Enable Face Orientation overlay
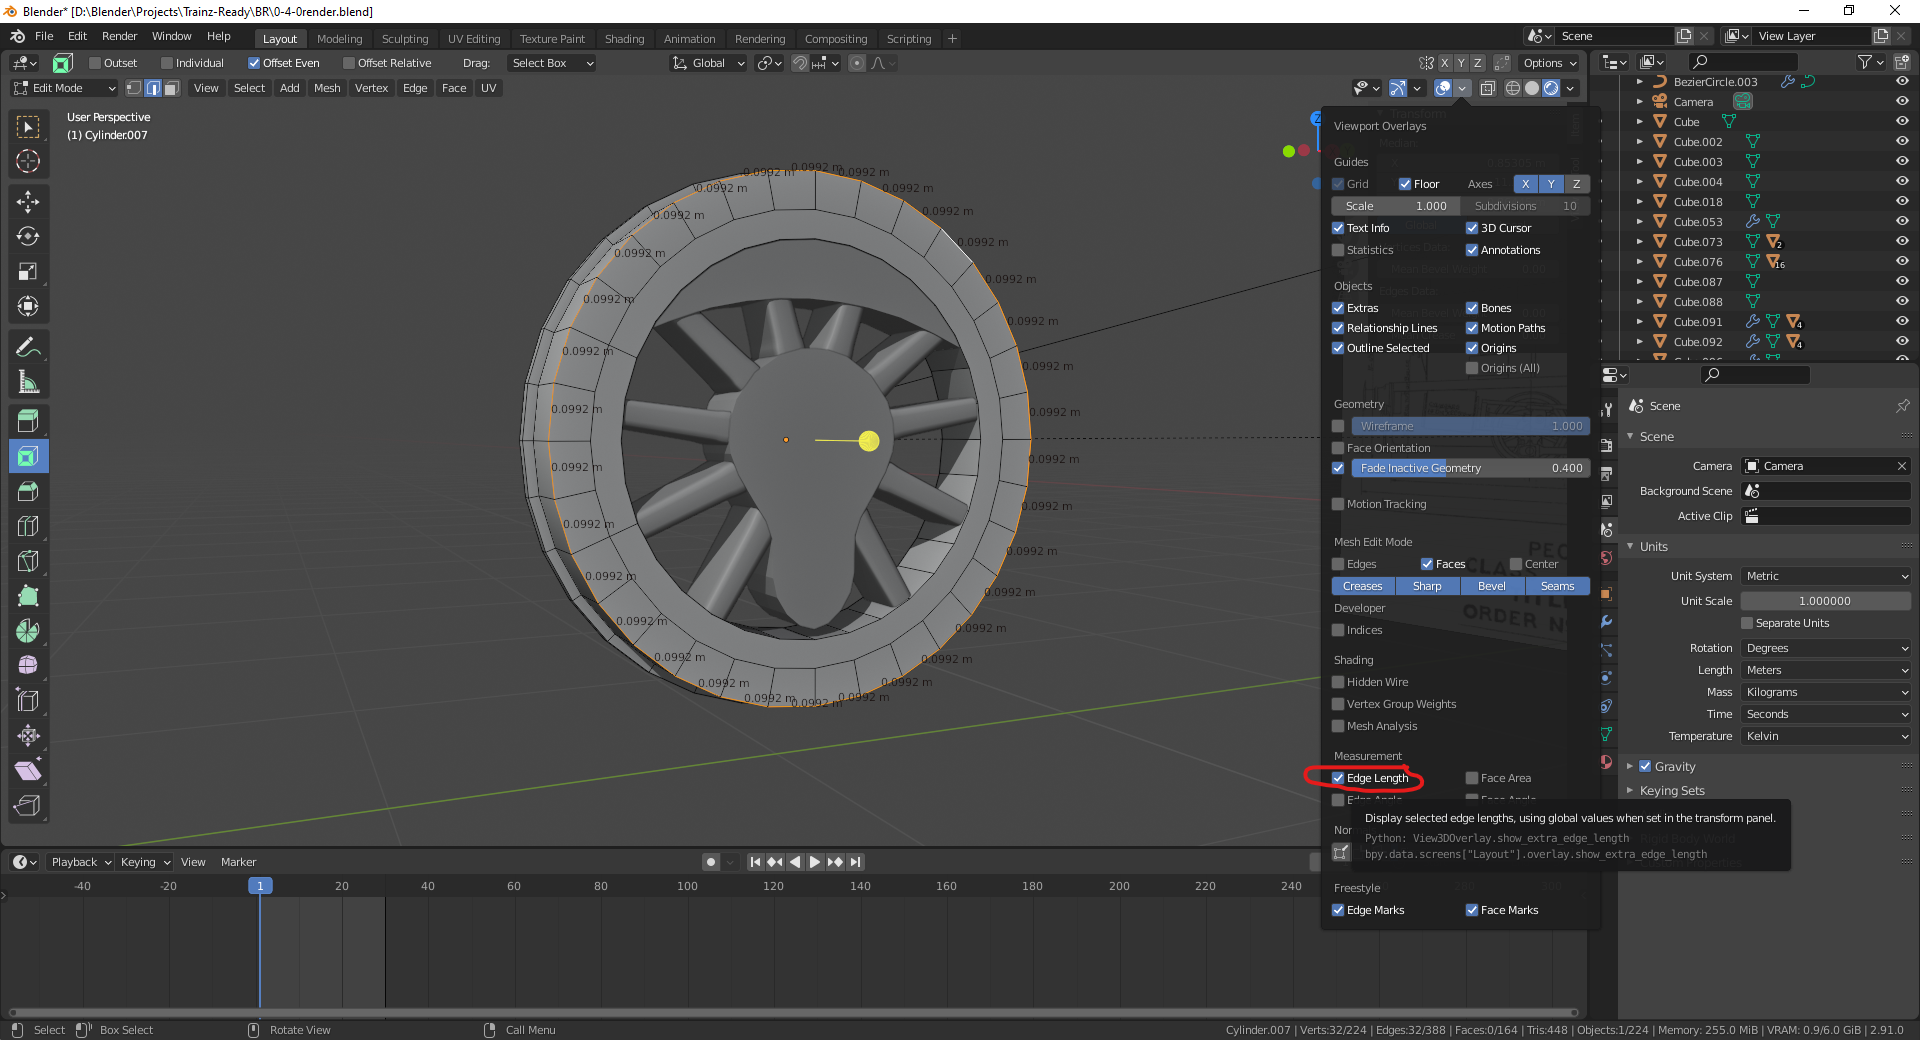 tap(1338, 448)
